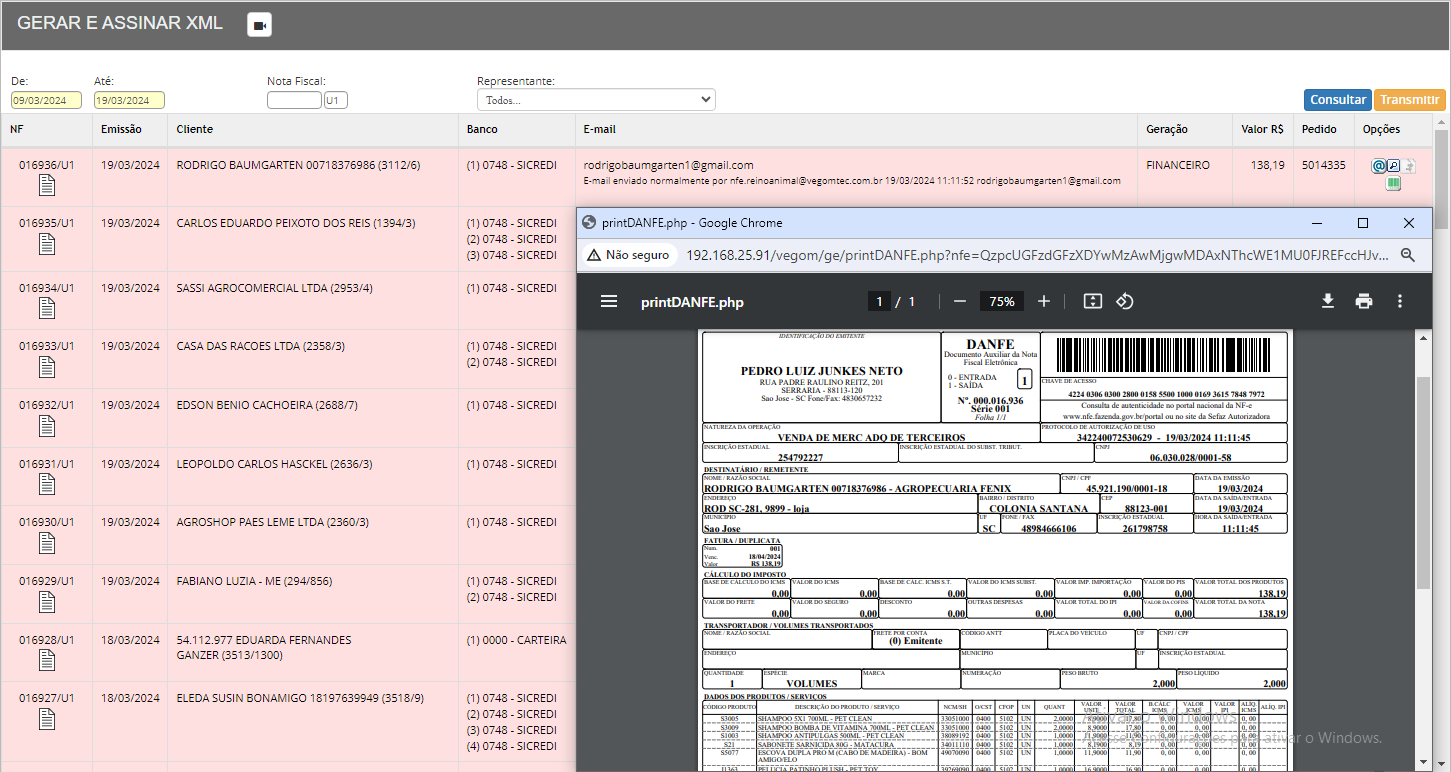Download the DANFE PDF
The image size is (1451, 772).
[x=1328, y=301]
